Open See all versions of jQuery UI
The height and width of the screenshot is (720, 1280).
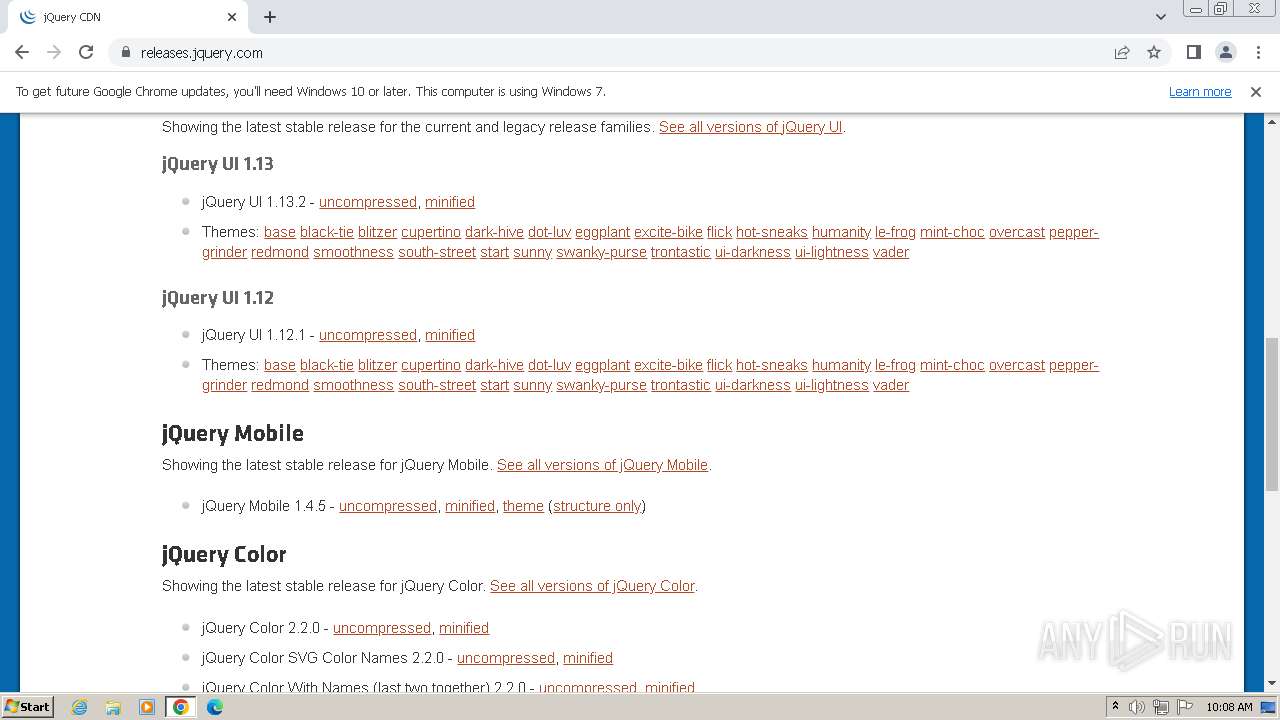750,127
